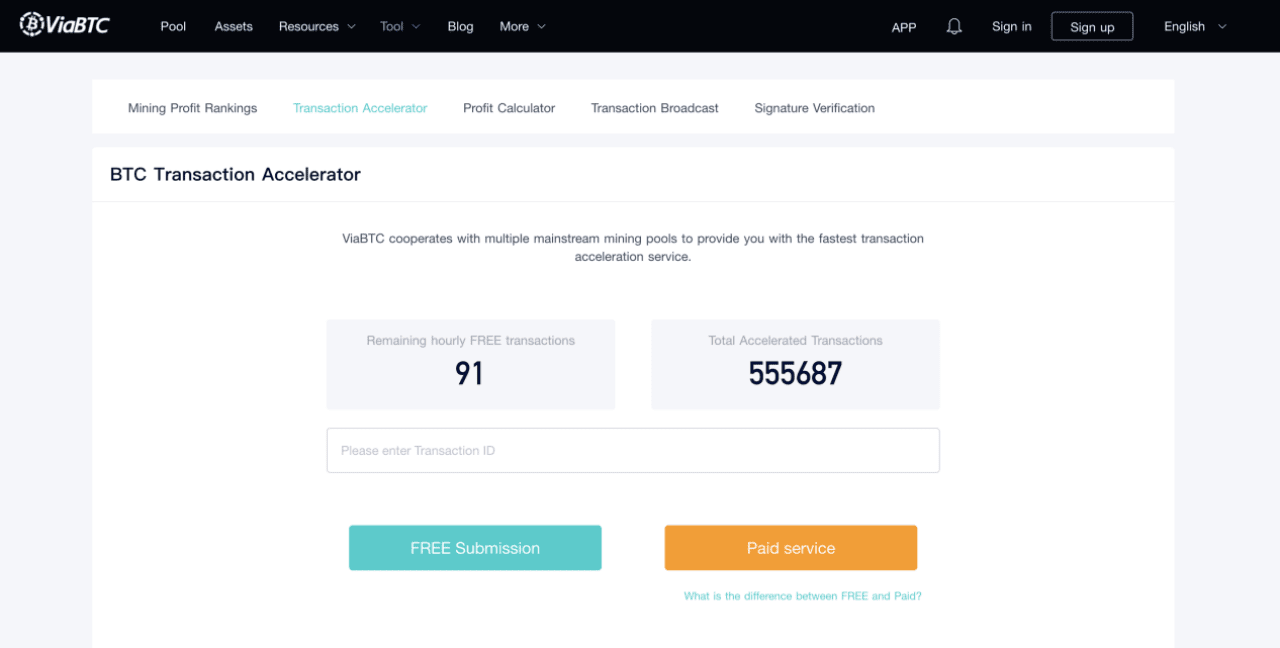Open the Pool menu item

[x=173, y=26]
